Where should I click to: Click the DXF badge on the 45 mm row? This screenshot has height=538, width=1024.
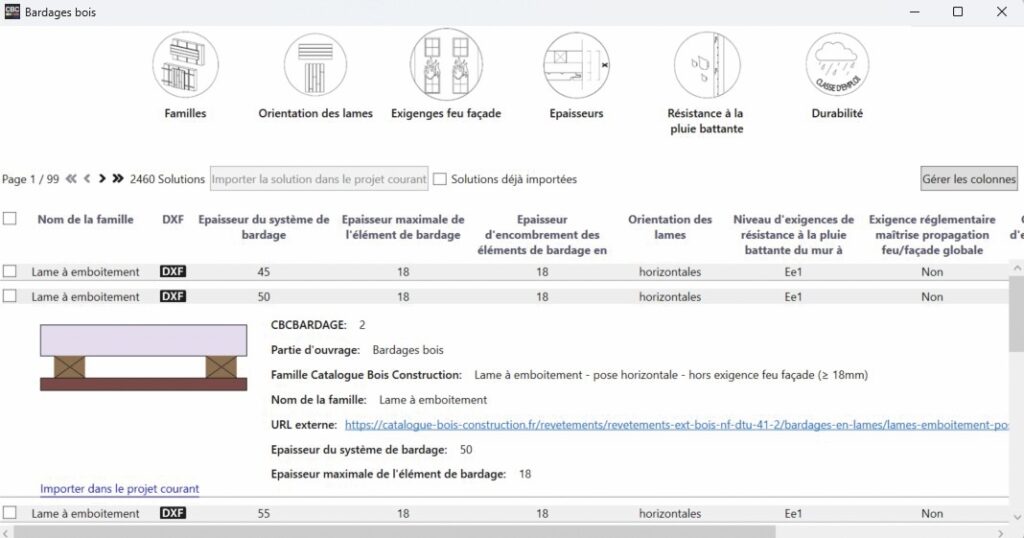pos(173,271)
